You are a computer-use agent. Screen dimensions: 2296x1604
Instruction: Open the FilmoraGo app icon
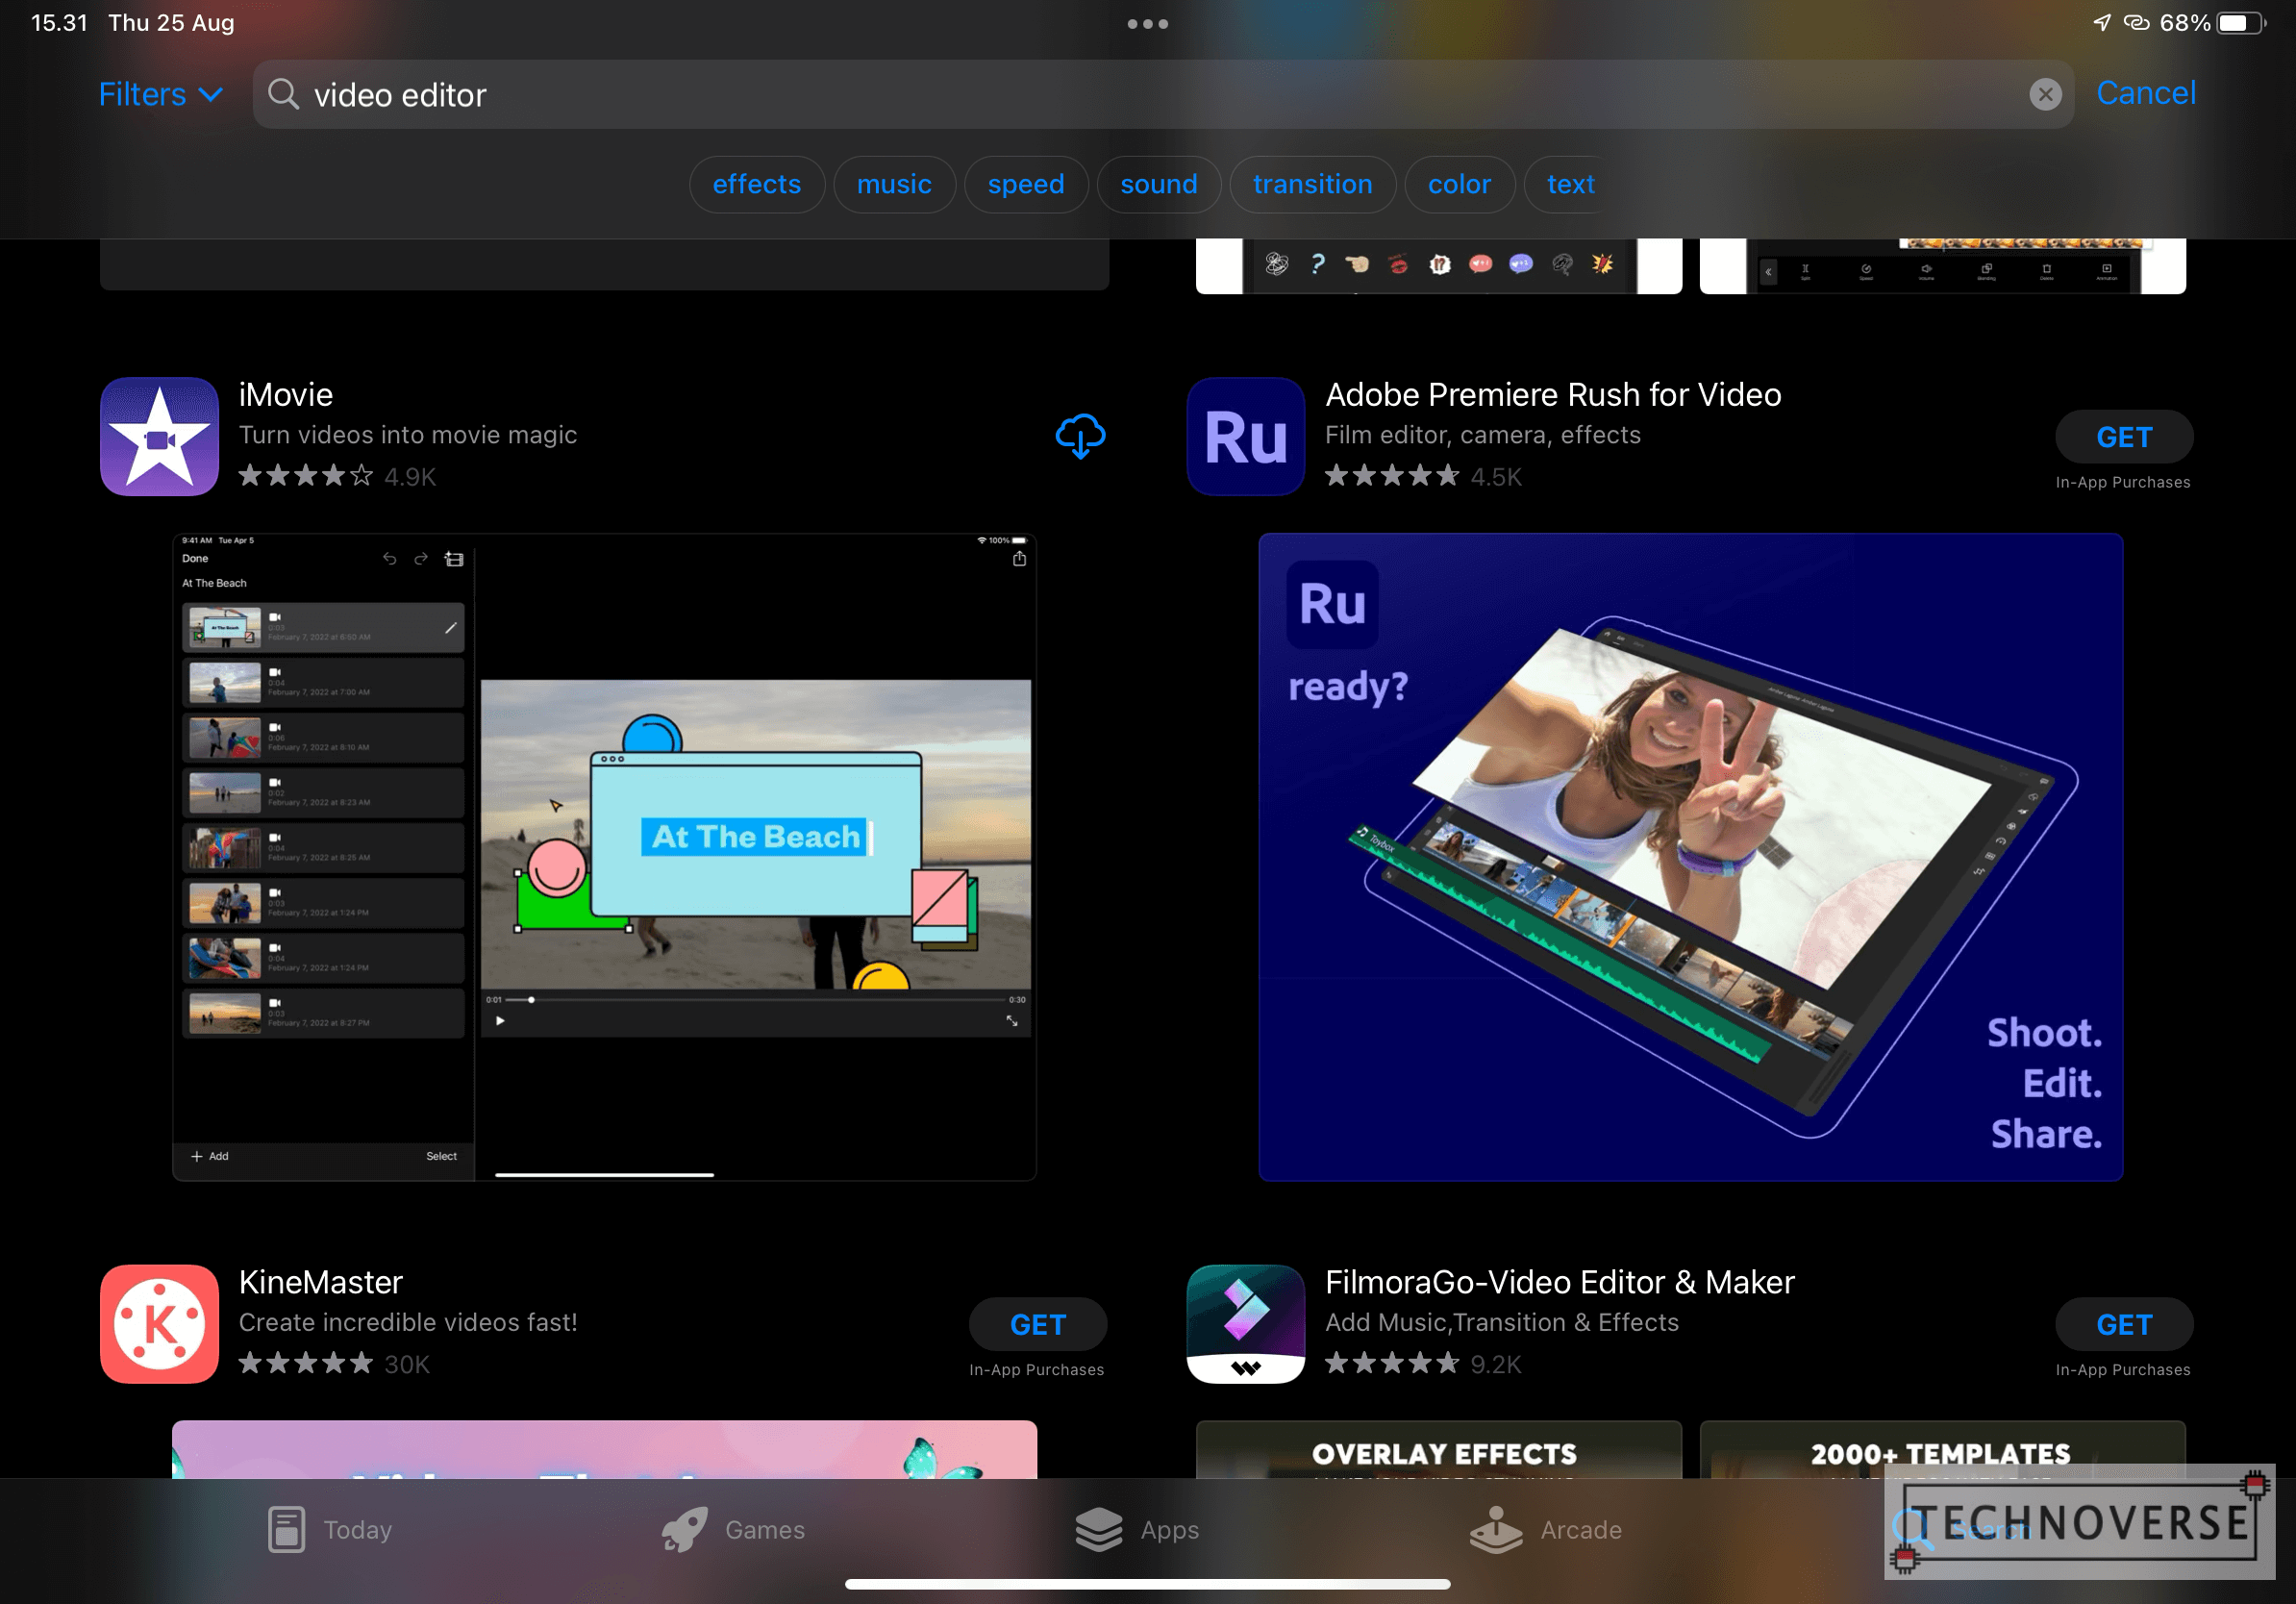[x=1245, y=1324]
